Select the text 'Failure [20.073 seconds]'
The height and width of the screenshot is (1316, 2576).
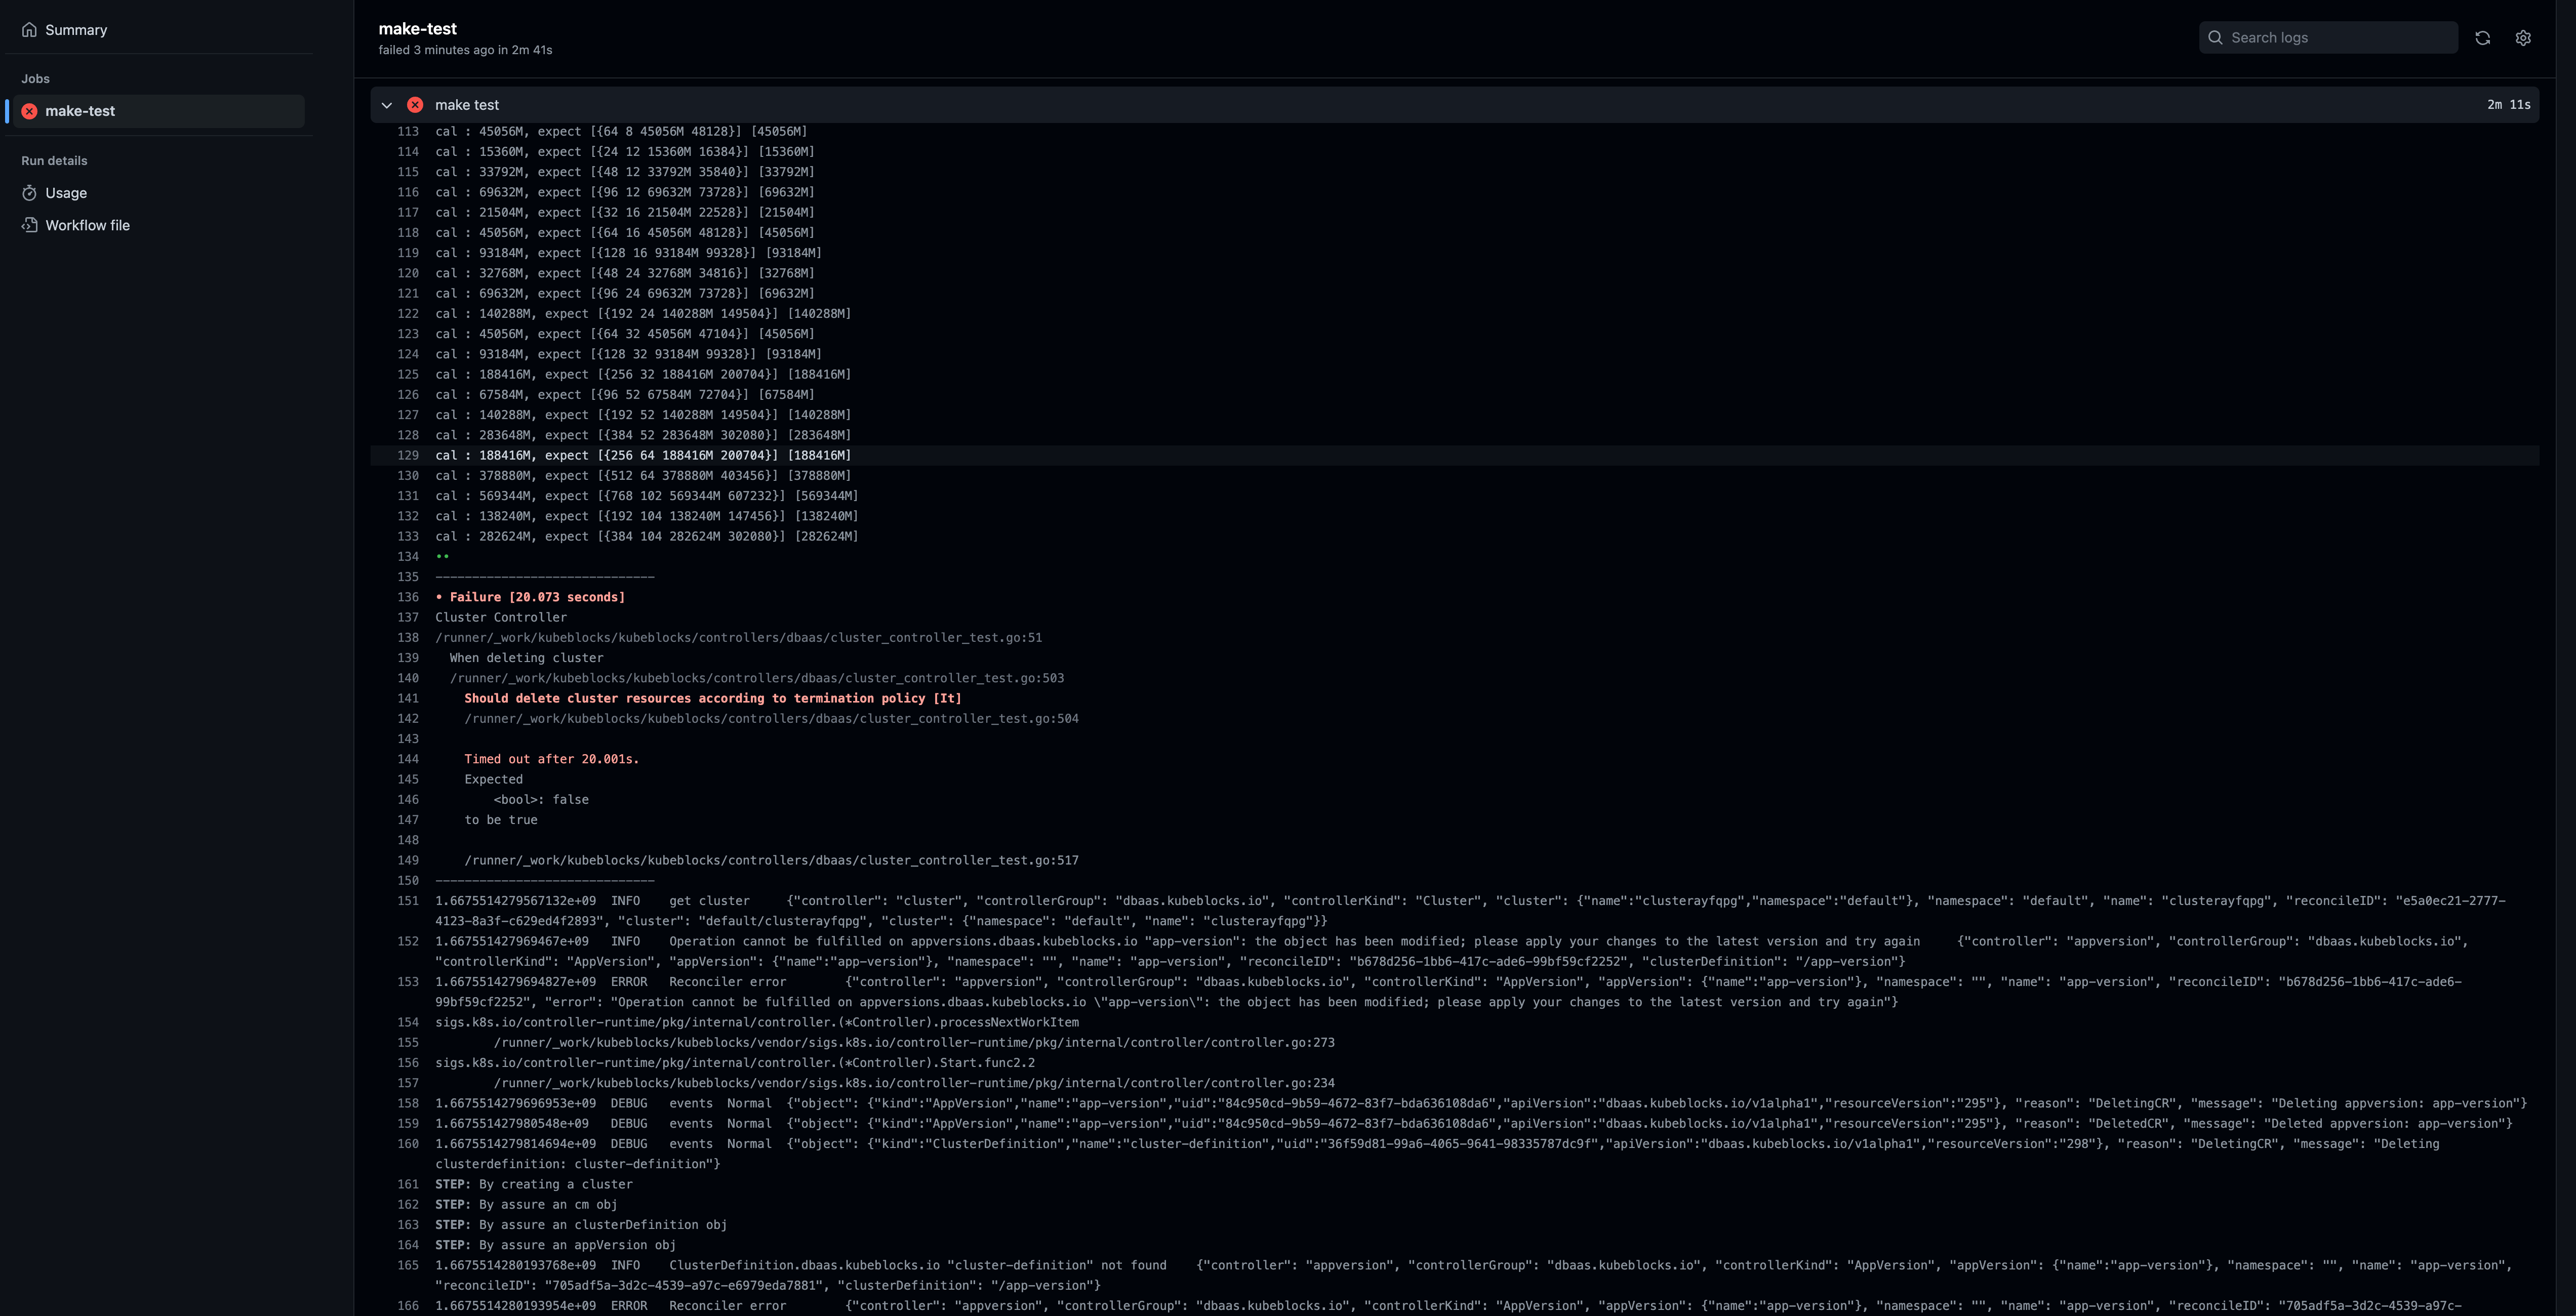pyautogui.click(x=537, y=597)
